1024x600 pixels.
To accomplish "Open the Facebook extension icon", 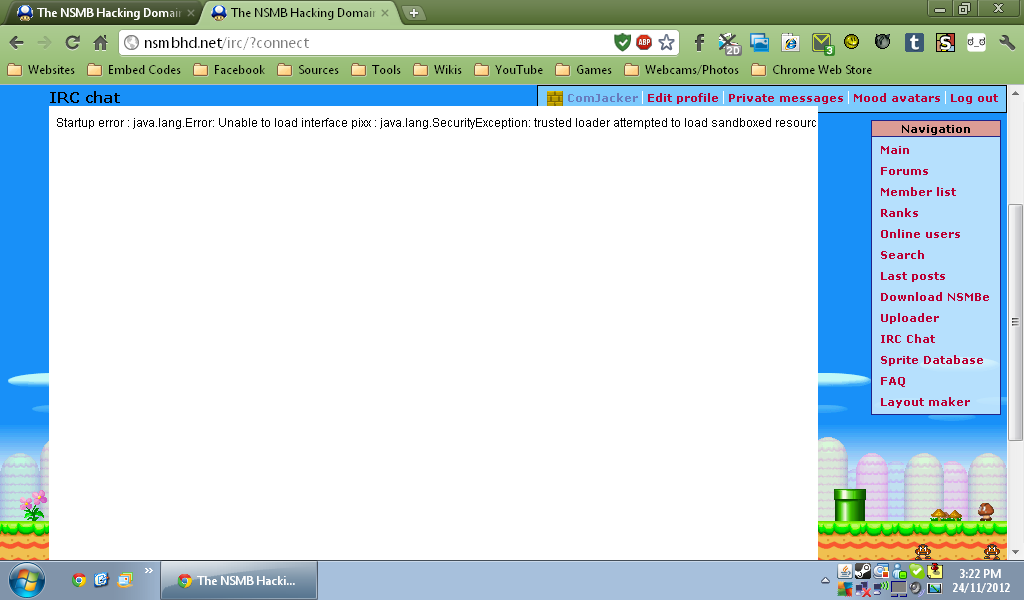I will (x=699, y=42).
